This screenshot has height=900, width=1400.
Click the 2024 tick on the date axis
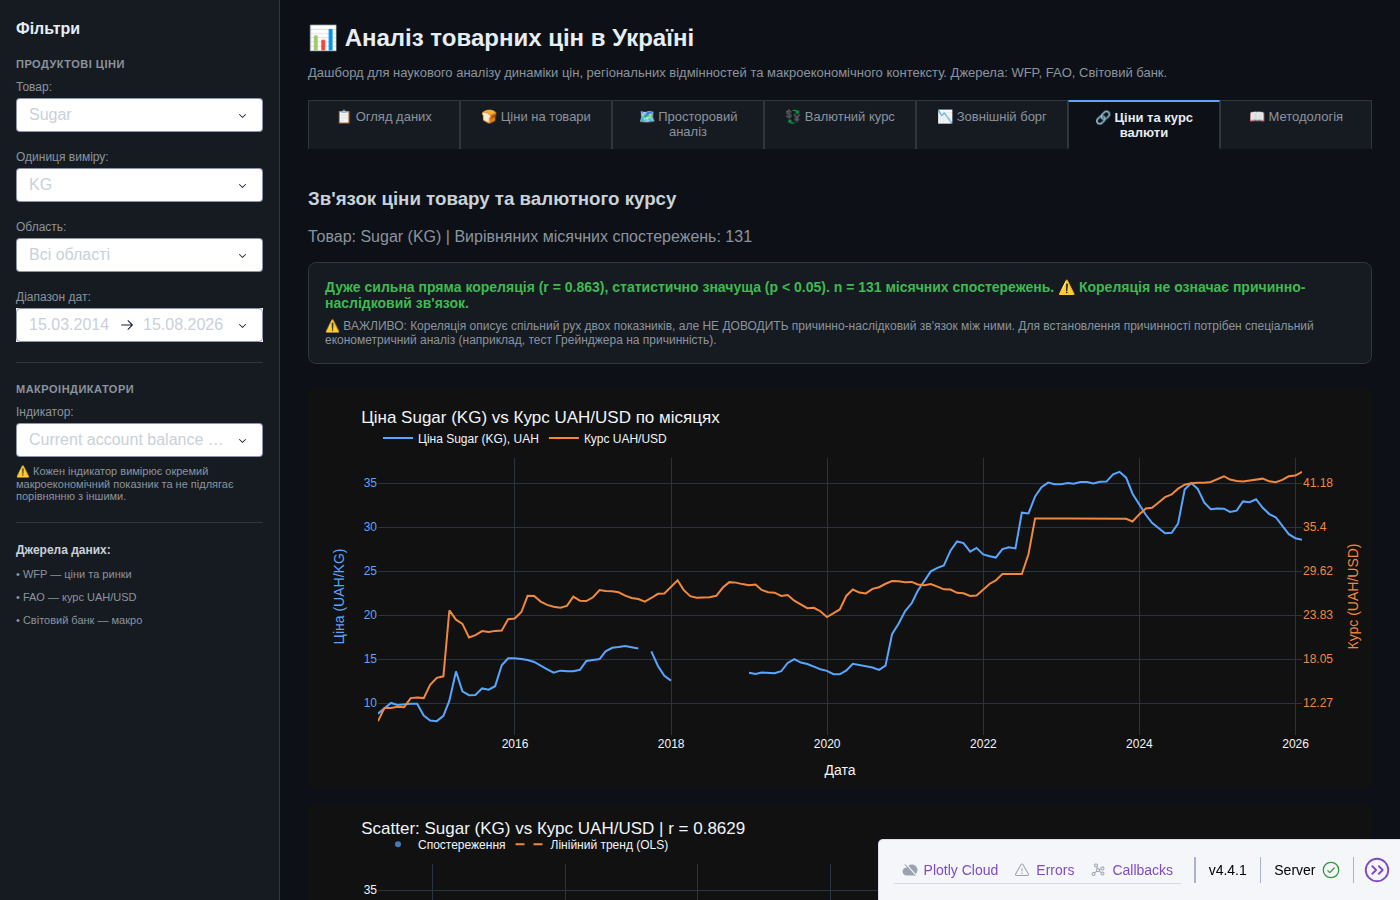1139,744
